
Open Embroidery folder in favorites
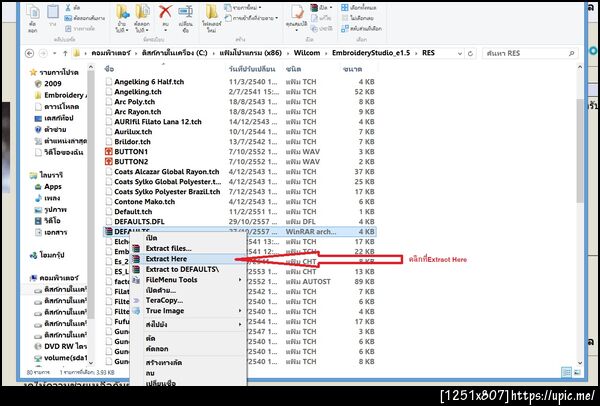pos(60,95)
